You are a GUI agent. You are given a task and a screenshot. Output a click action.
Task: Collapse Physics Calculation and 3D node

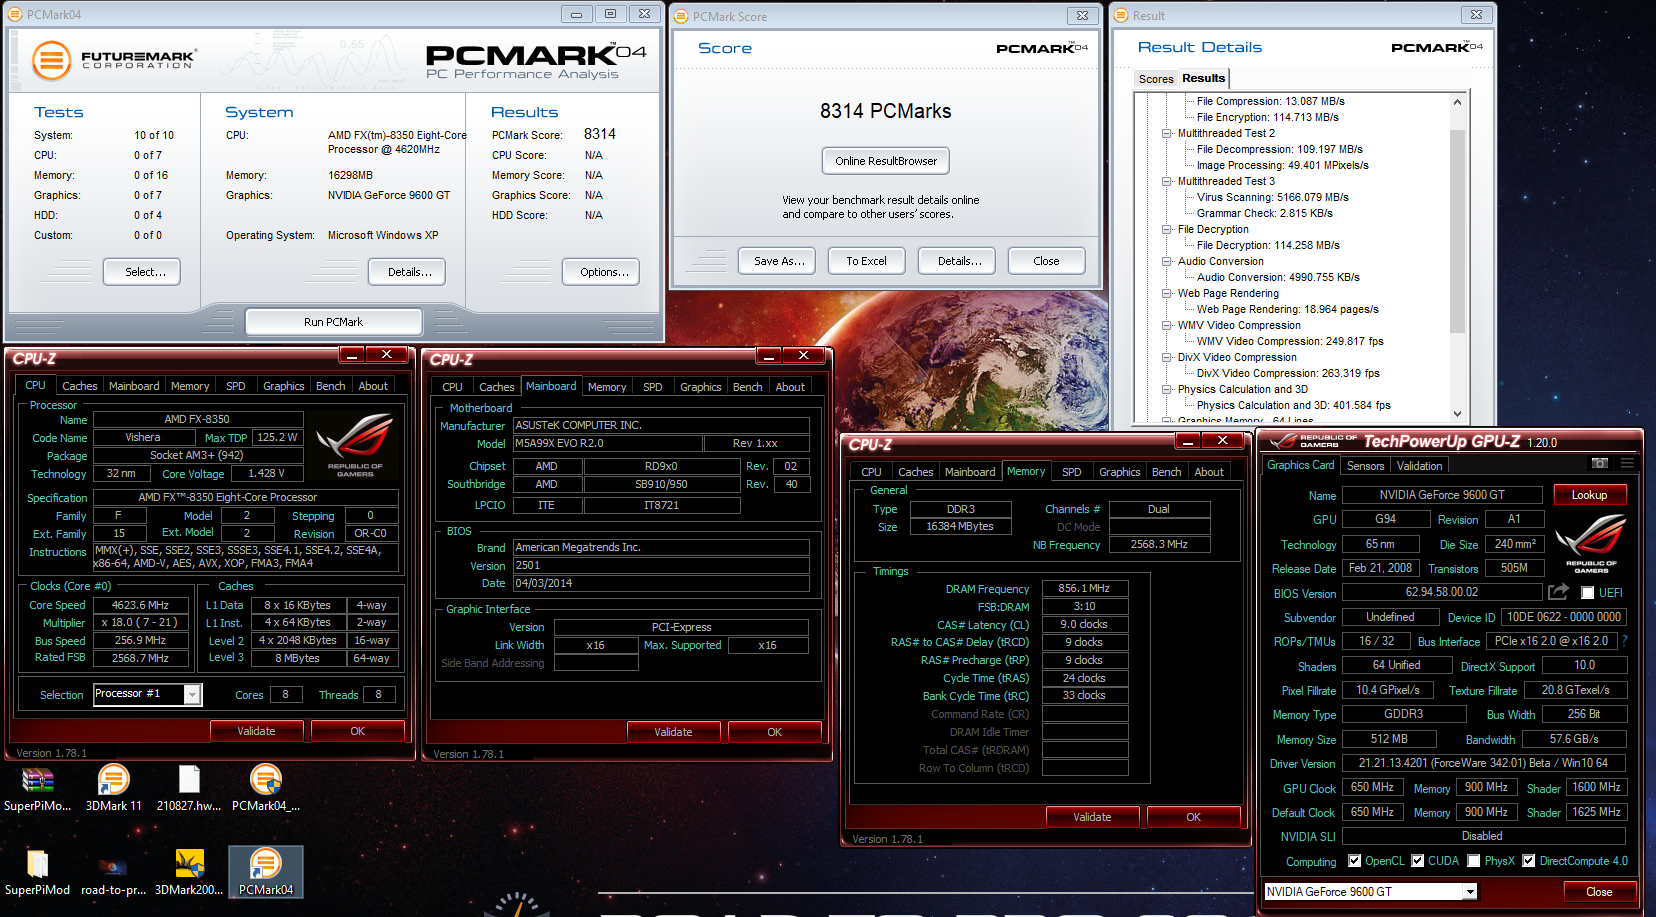point(1167,389)
